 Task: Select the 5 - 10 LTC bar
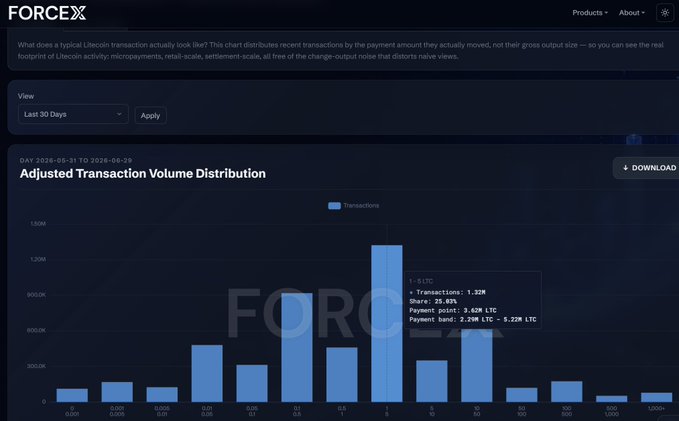point(432,381)
